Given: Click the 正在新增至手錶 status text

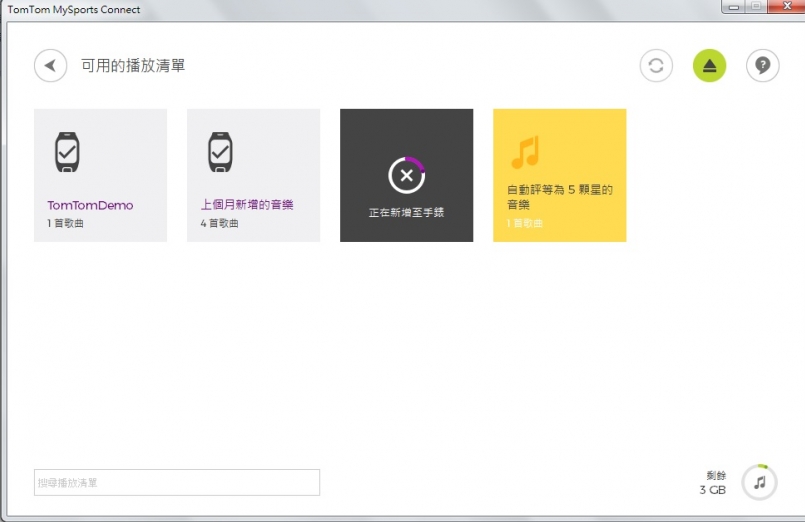Looking at the screenshot, I should pos(406,213).
